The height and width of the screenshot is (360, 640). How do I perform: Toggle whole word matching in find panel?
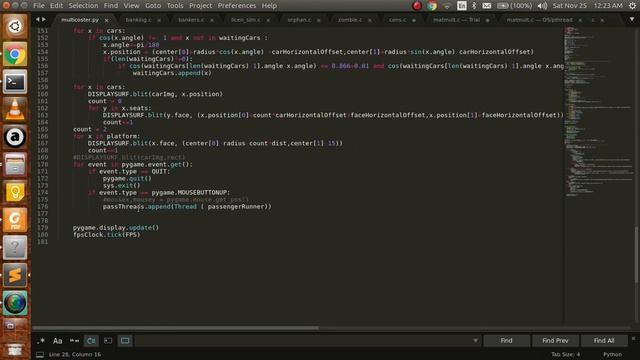tap(74, 340)
